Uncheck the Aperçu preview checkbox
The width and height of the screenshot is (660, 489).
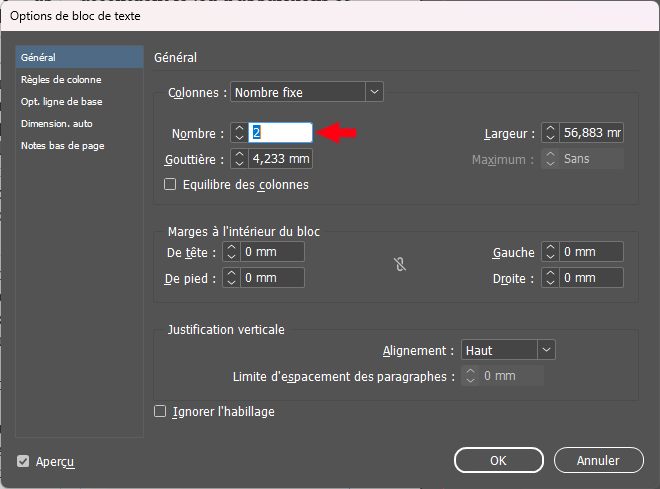point(23,461)
